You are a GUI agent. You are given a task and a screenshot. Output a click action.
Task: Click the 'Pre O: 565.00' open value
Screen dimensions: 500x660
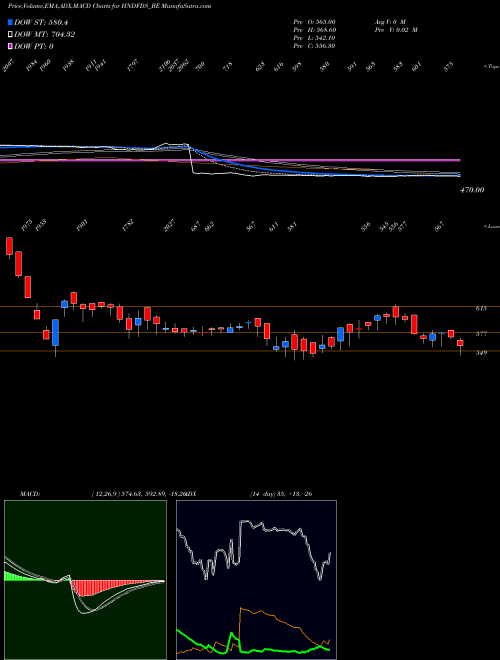[314, 22]
